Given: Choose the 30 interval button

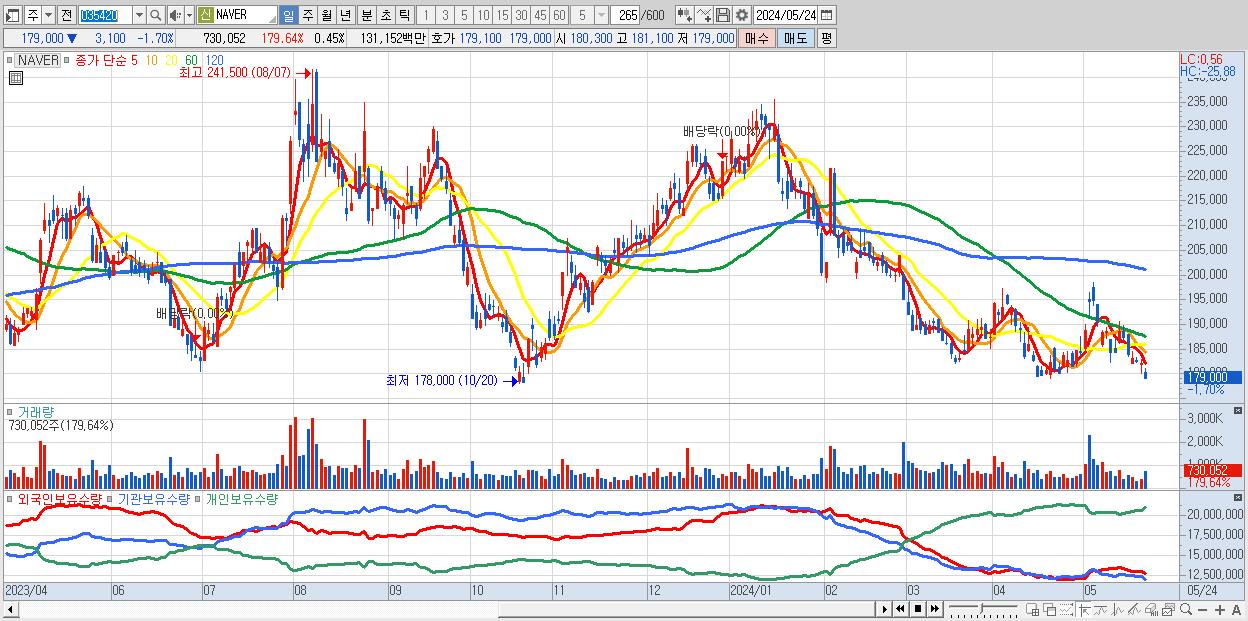Looking at the screenshot, I should click(521, 16).
